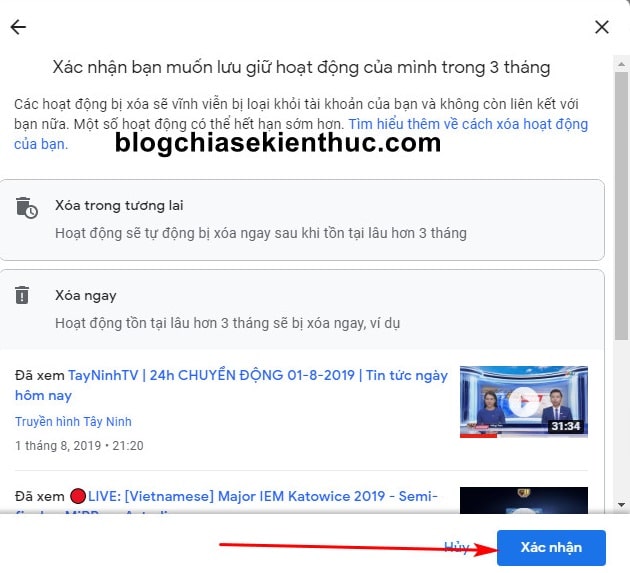This screenshot has height=573, width=630.
Task: Click the play icon on TayNinhTV thumbnail
Action: point(524,401)
